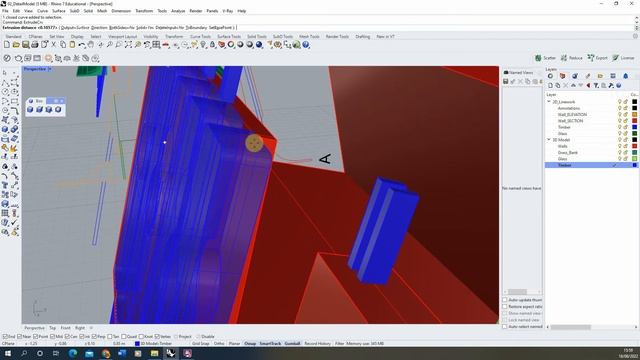Open the Transform menu

[144, 11]
